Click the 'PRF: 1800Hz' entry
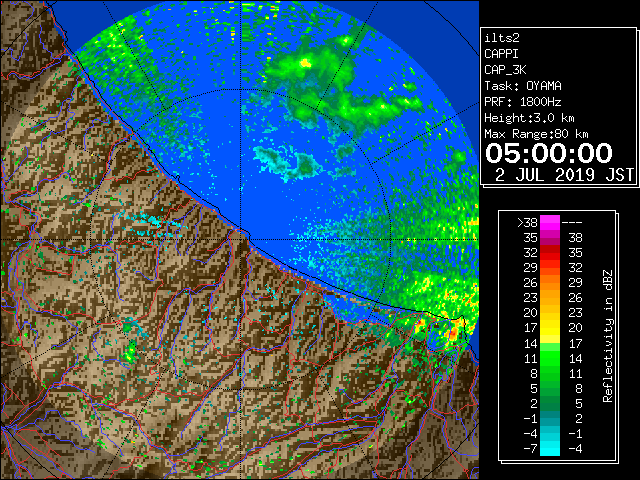Image resolution: width=640 pixels, height=480 pixels. point(523,102)
